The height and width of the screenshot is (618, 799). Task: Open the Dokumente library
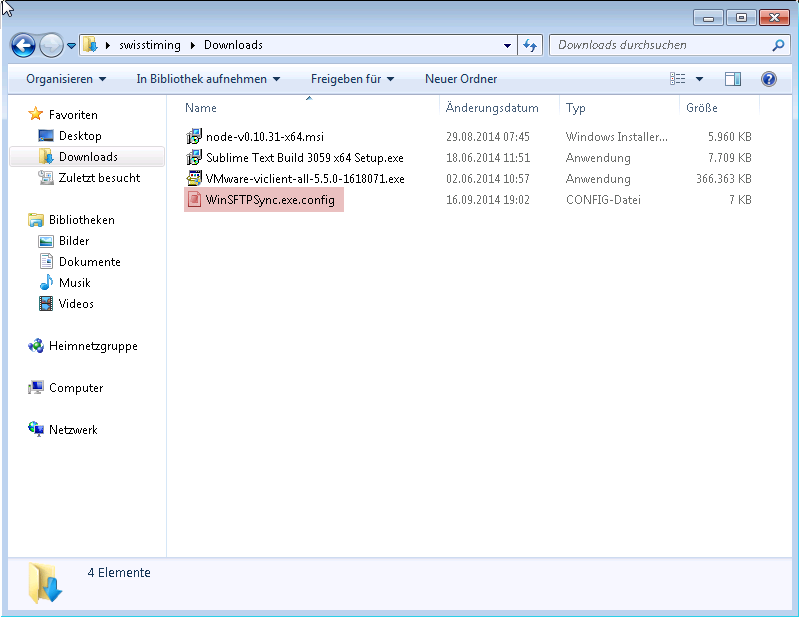point(90,261)
